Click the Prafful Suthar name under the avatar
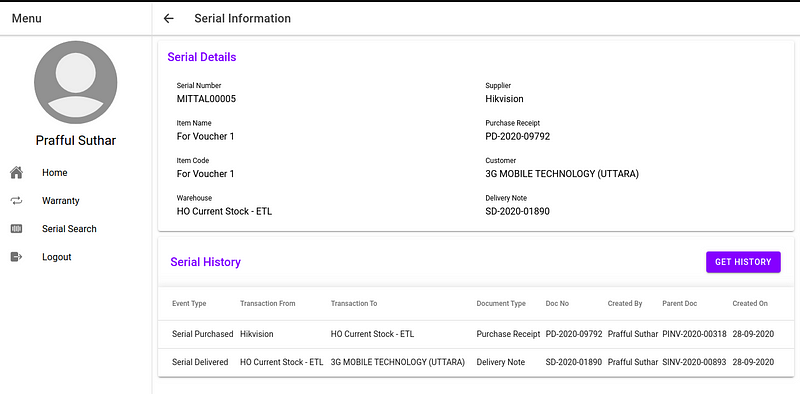Viewport: 800px width, 394px height. (x=76, y=140)
